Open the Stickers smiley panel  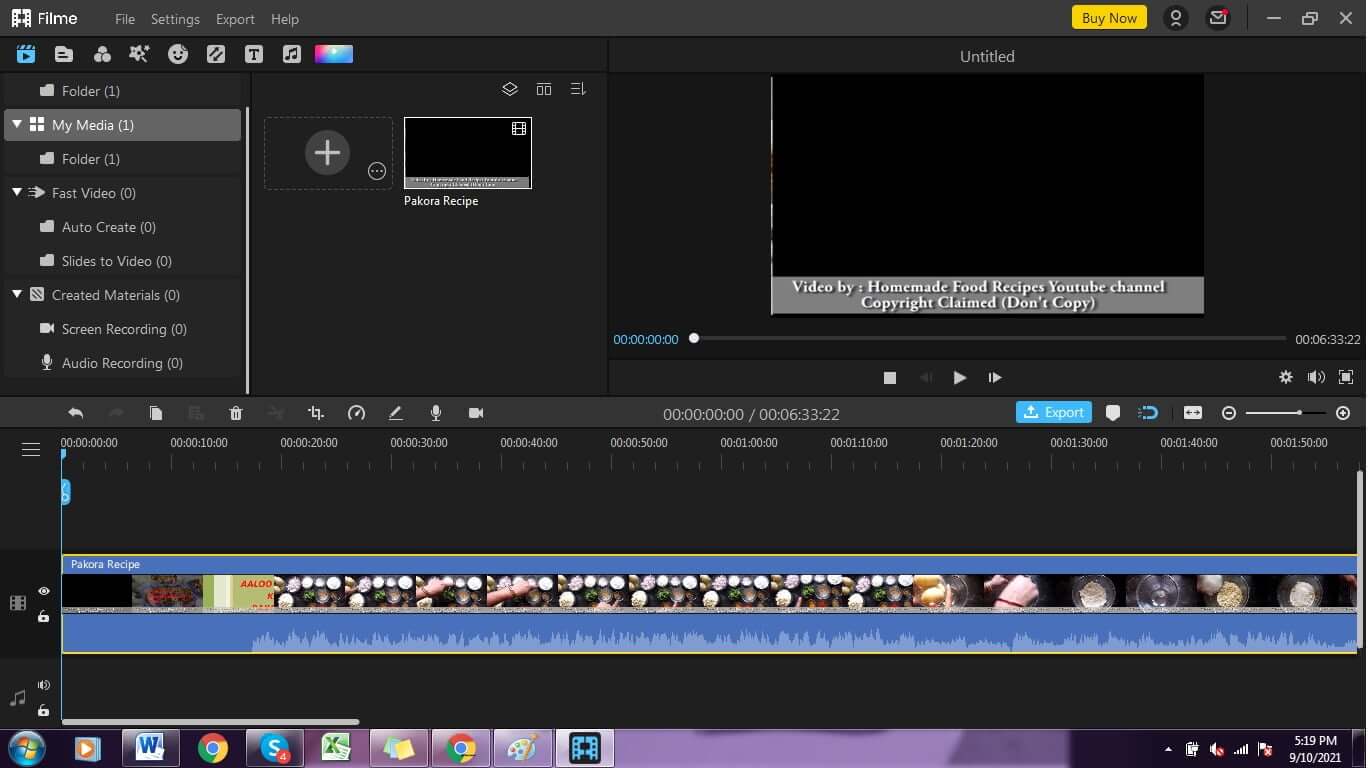tap(178, 54)
